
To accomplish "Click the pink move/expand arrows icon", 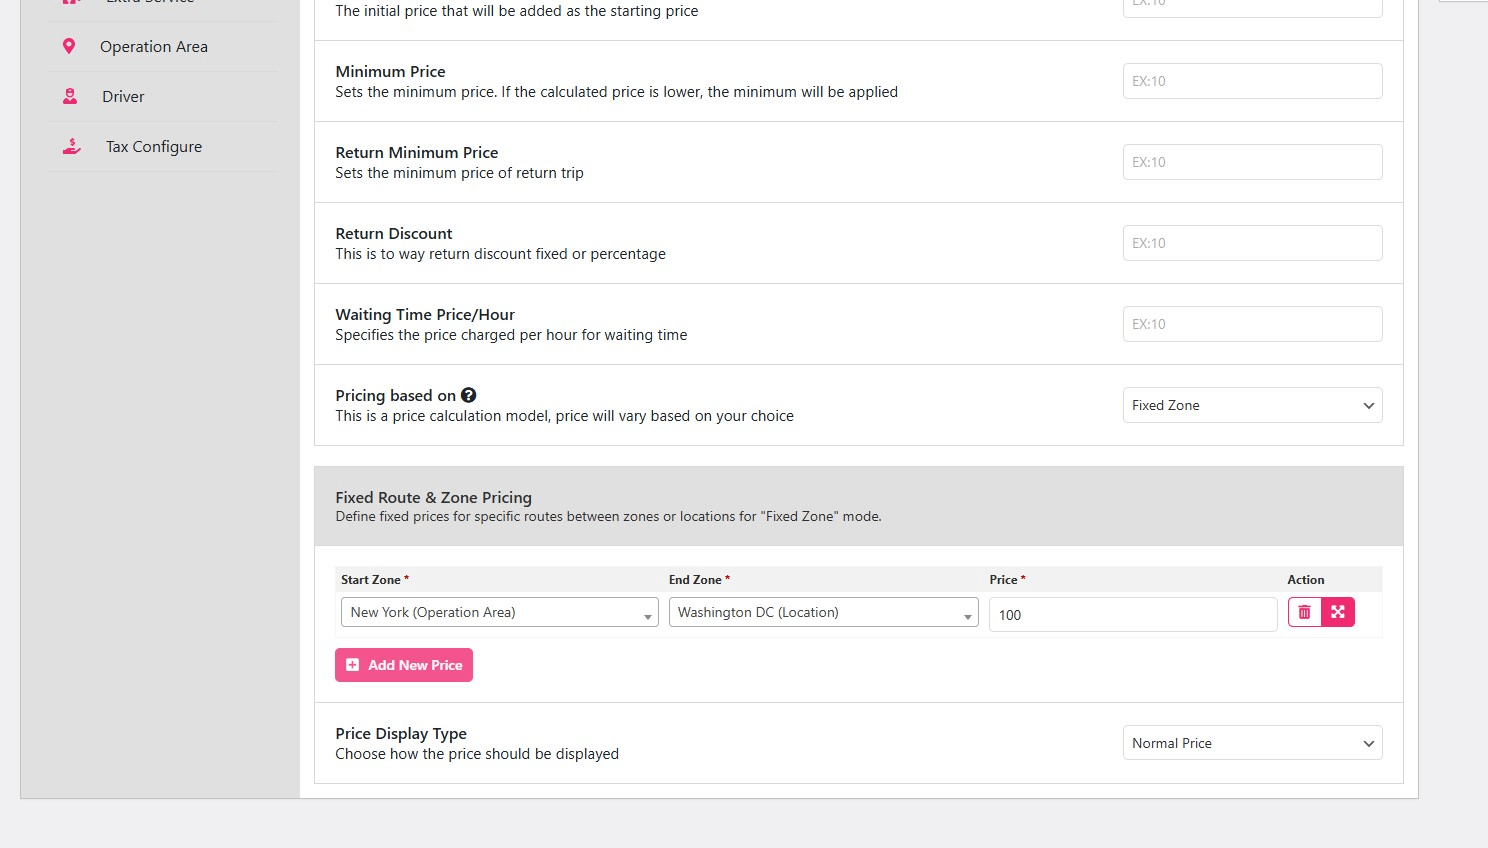I will tap(1338, 612).
